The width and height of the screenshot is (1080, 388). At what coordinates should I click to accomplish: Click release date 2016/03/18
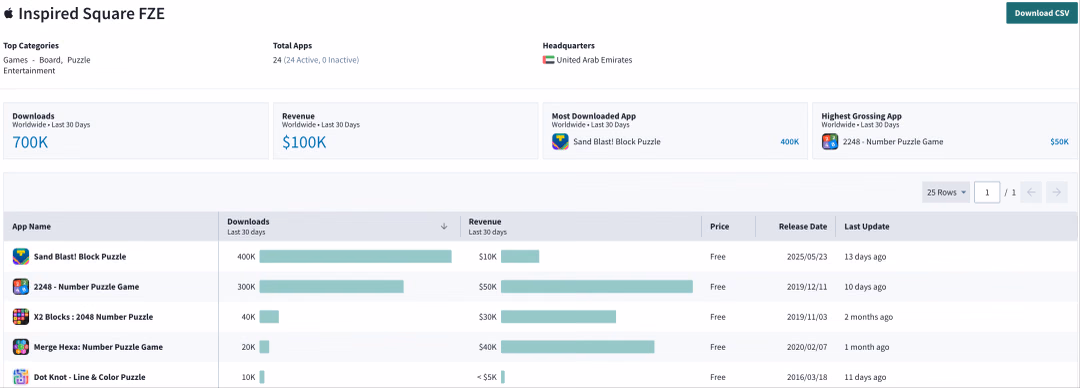[x=807, y=377]
